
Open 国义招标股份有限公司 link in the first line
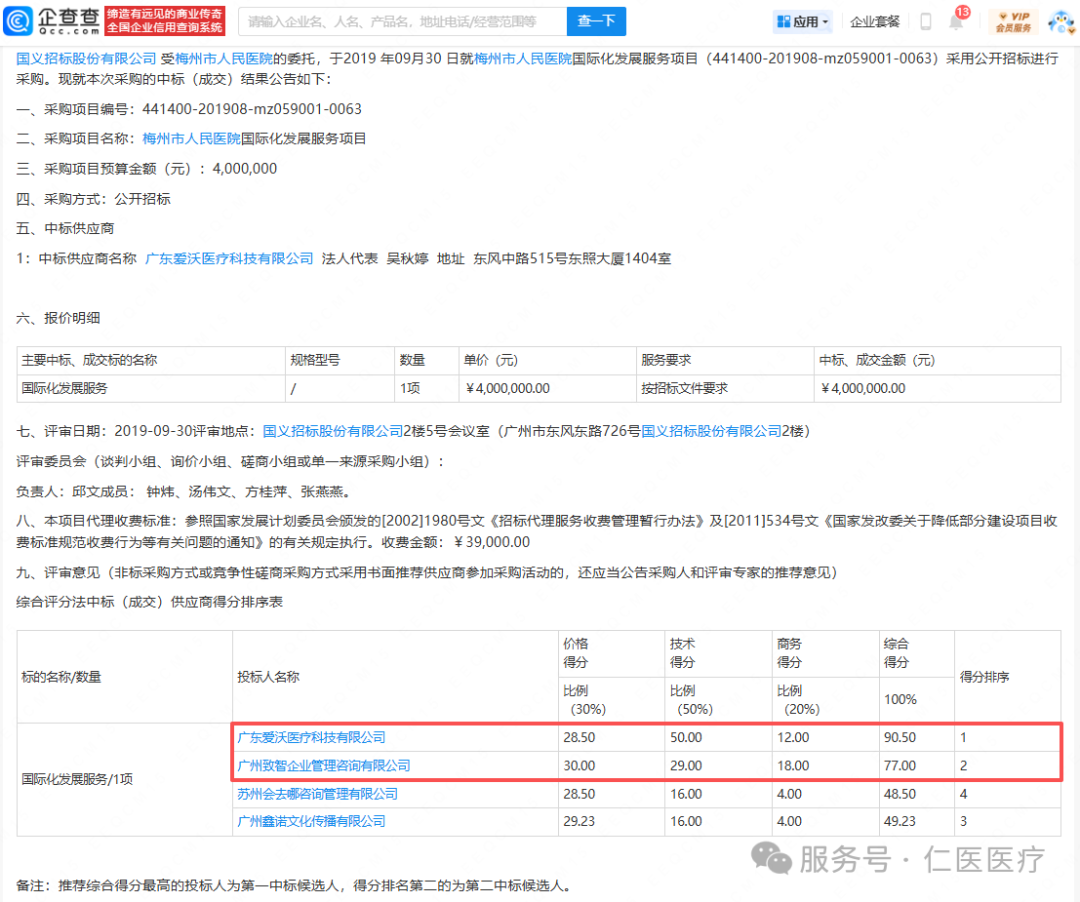(x=87, y=59)
